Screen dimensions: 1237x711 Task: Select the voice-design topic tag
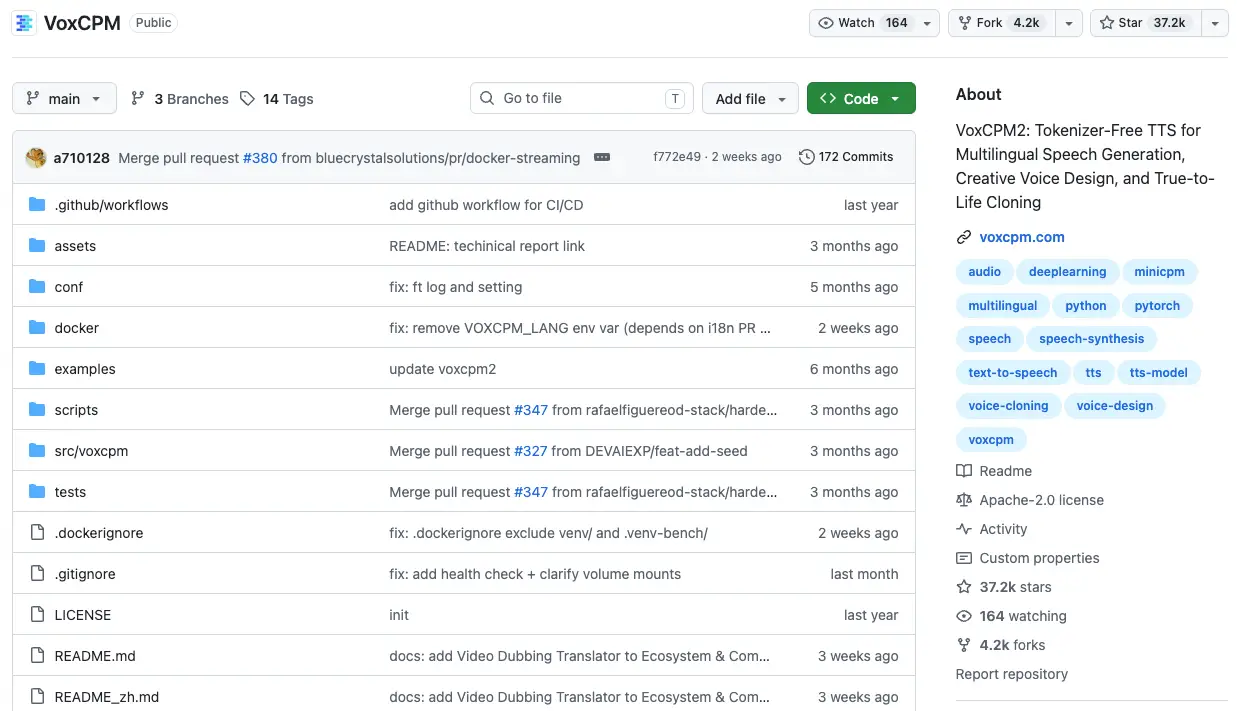1115,406
